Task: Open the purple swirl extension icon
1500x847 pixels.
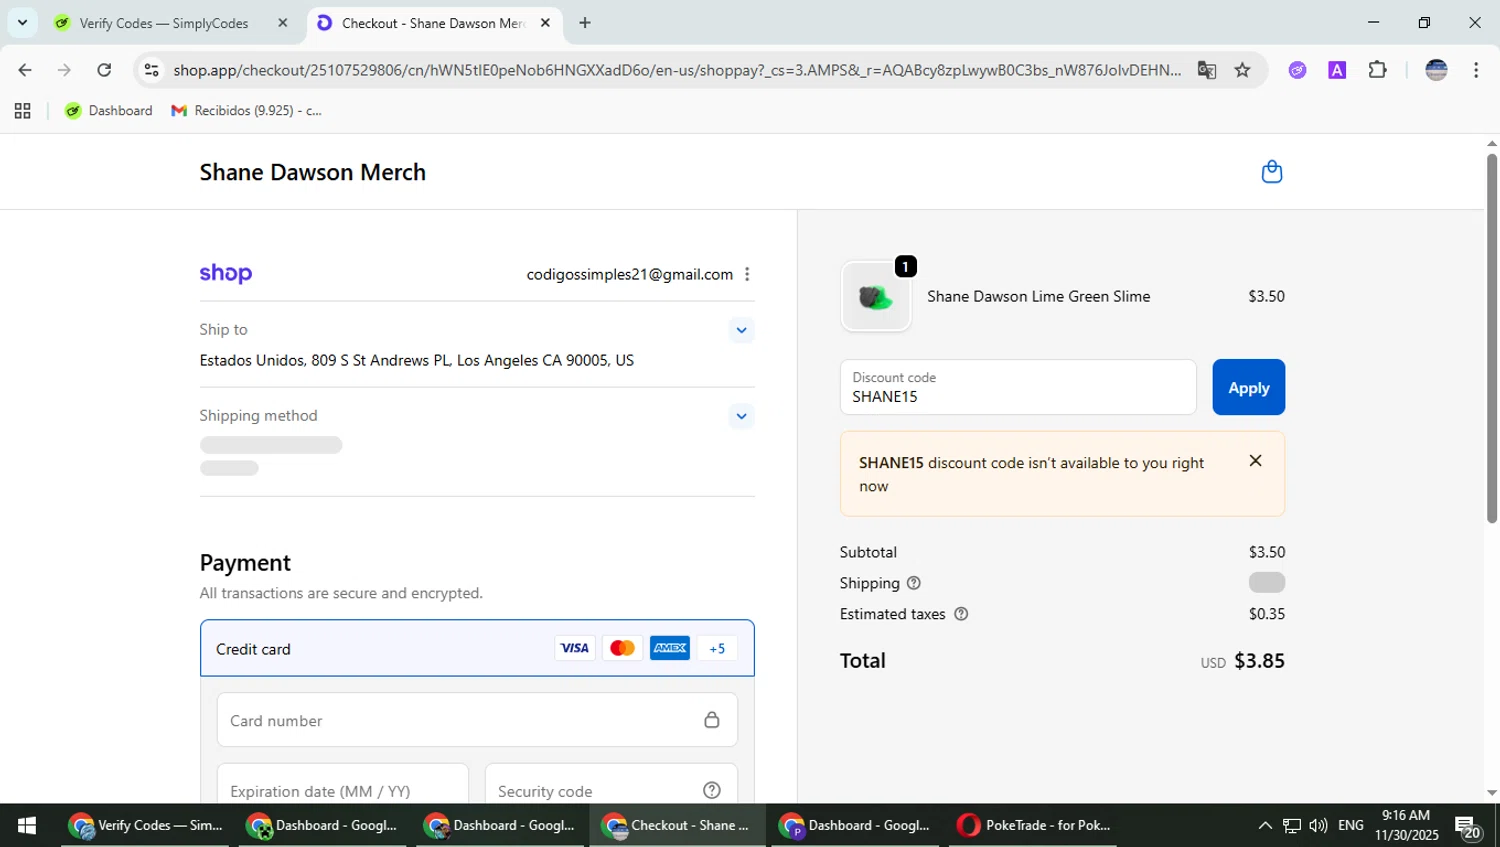Action: coord(1297,70)
